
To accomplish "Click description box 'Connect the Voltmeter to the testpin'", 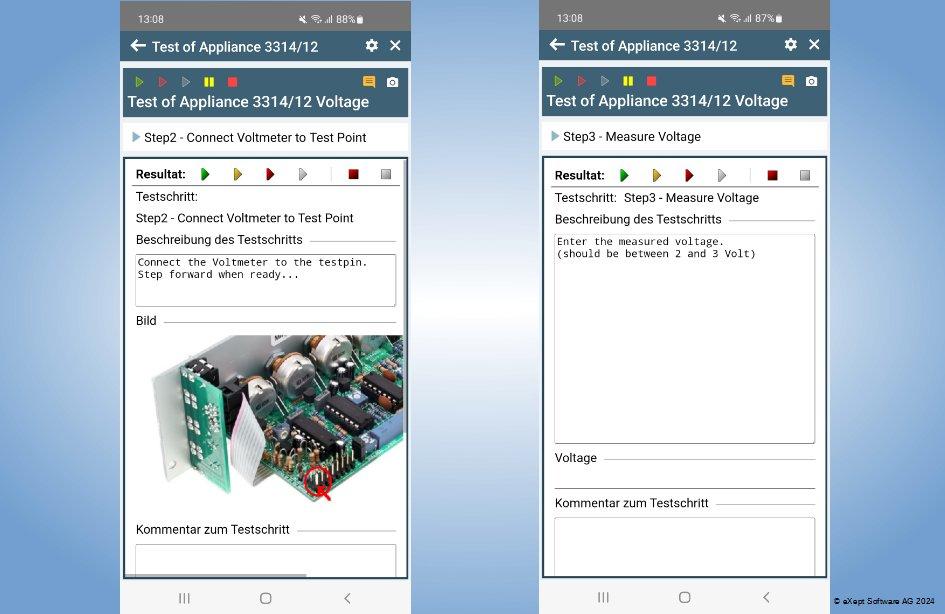I will [265, 280].
